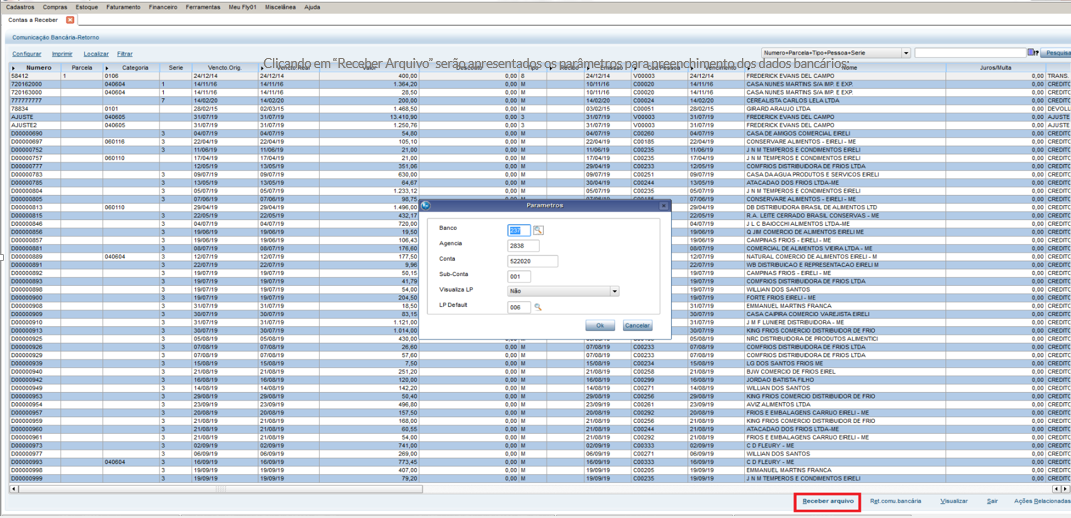Click the Vencto.Orig. column header

[x=225, y=68]
